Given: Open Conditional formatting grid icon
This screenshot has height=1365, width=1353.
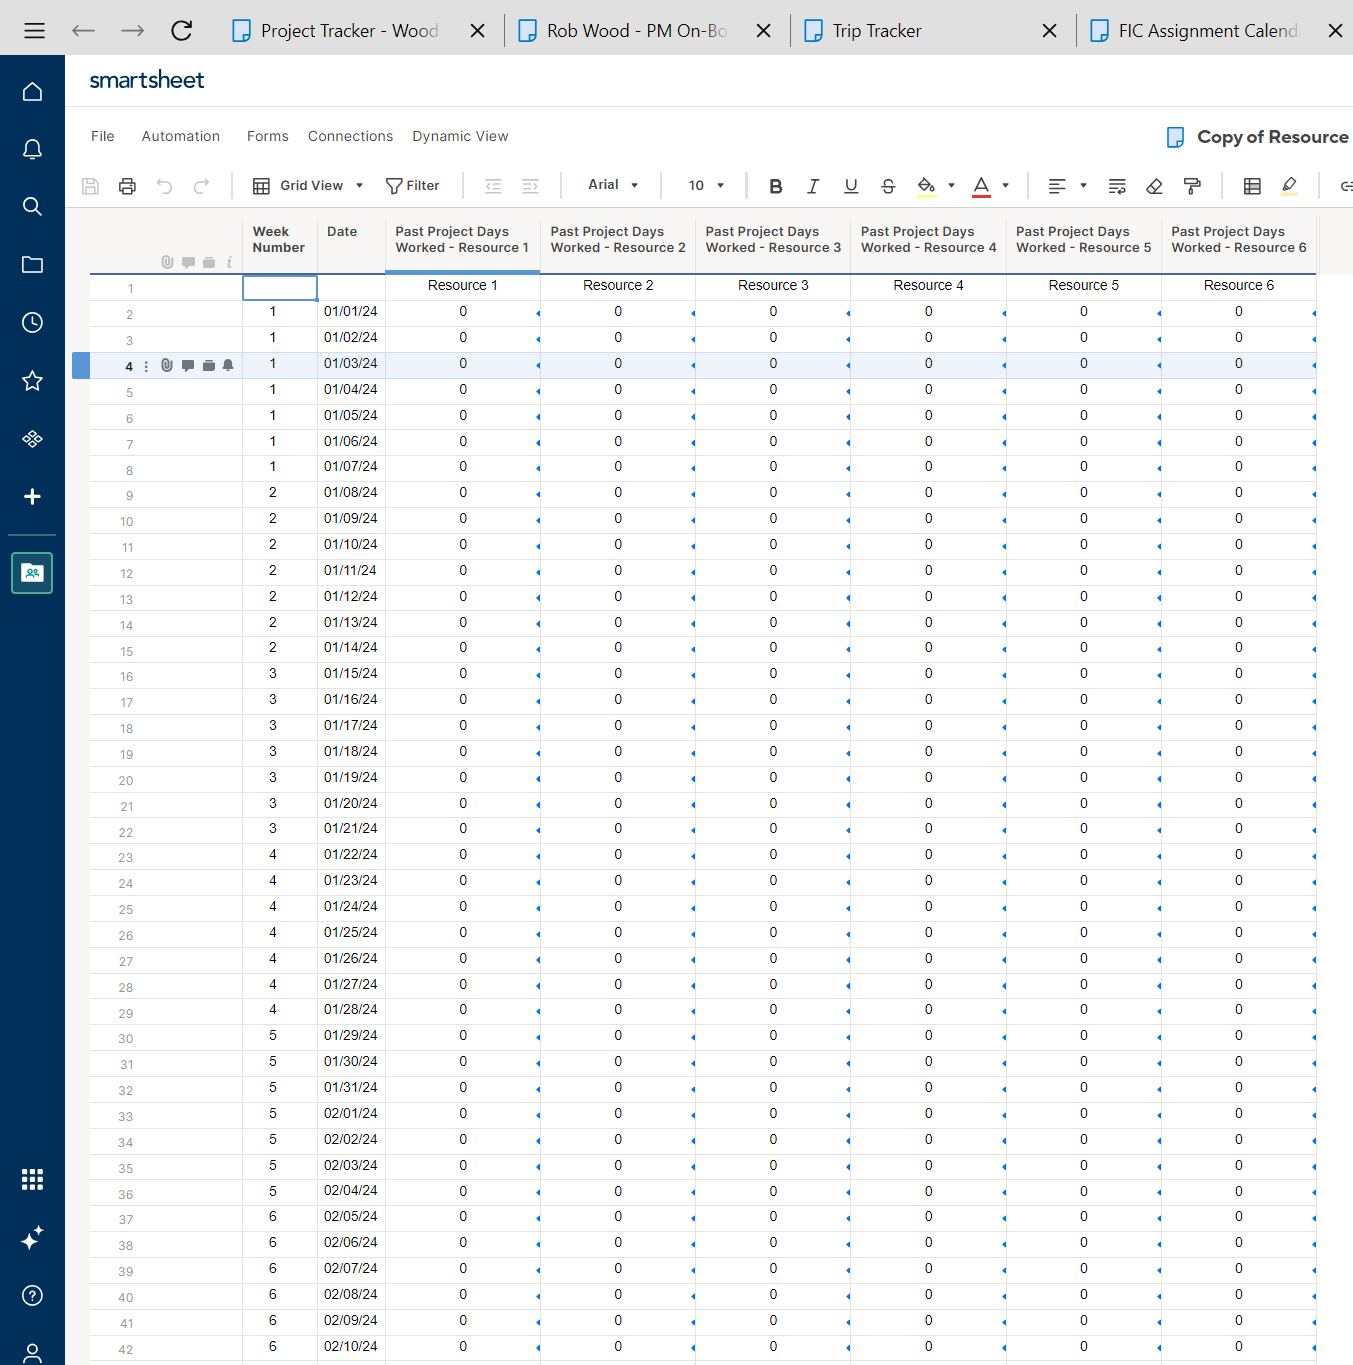Looking at the screenshot, I should 1252,186.
